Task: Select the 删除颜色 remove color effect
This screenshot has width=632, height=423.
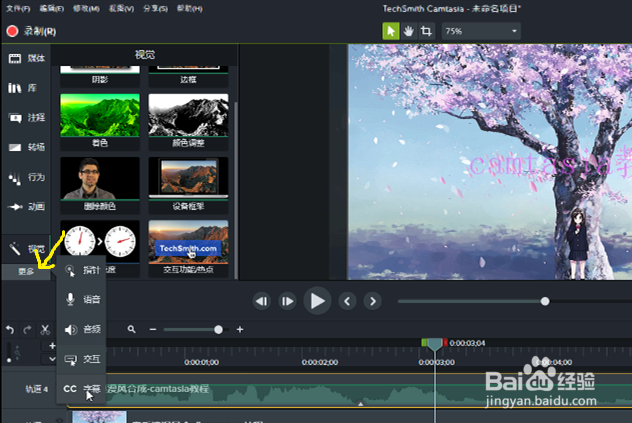Action: pos(100,184)
